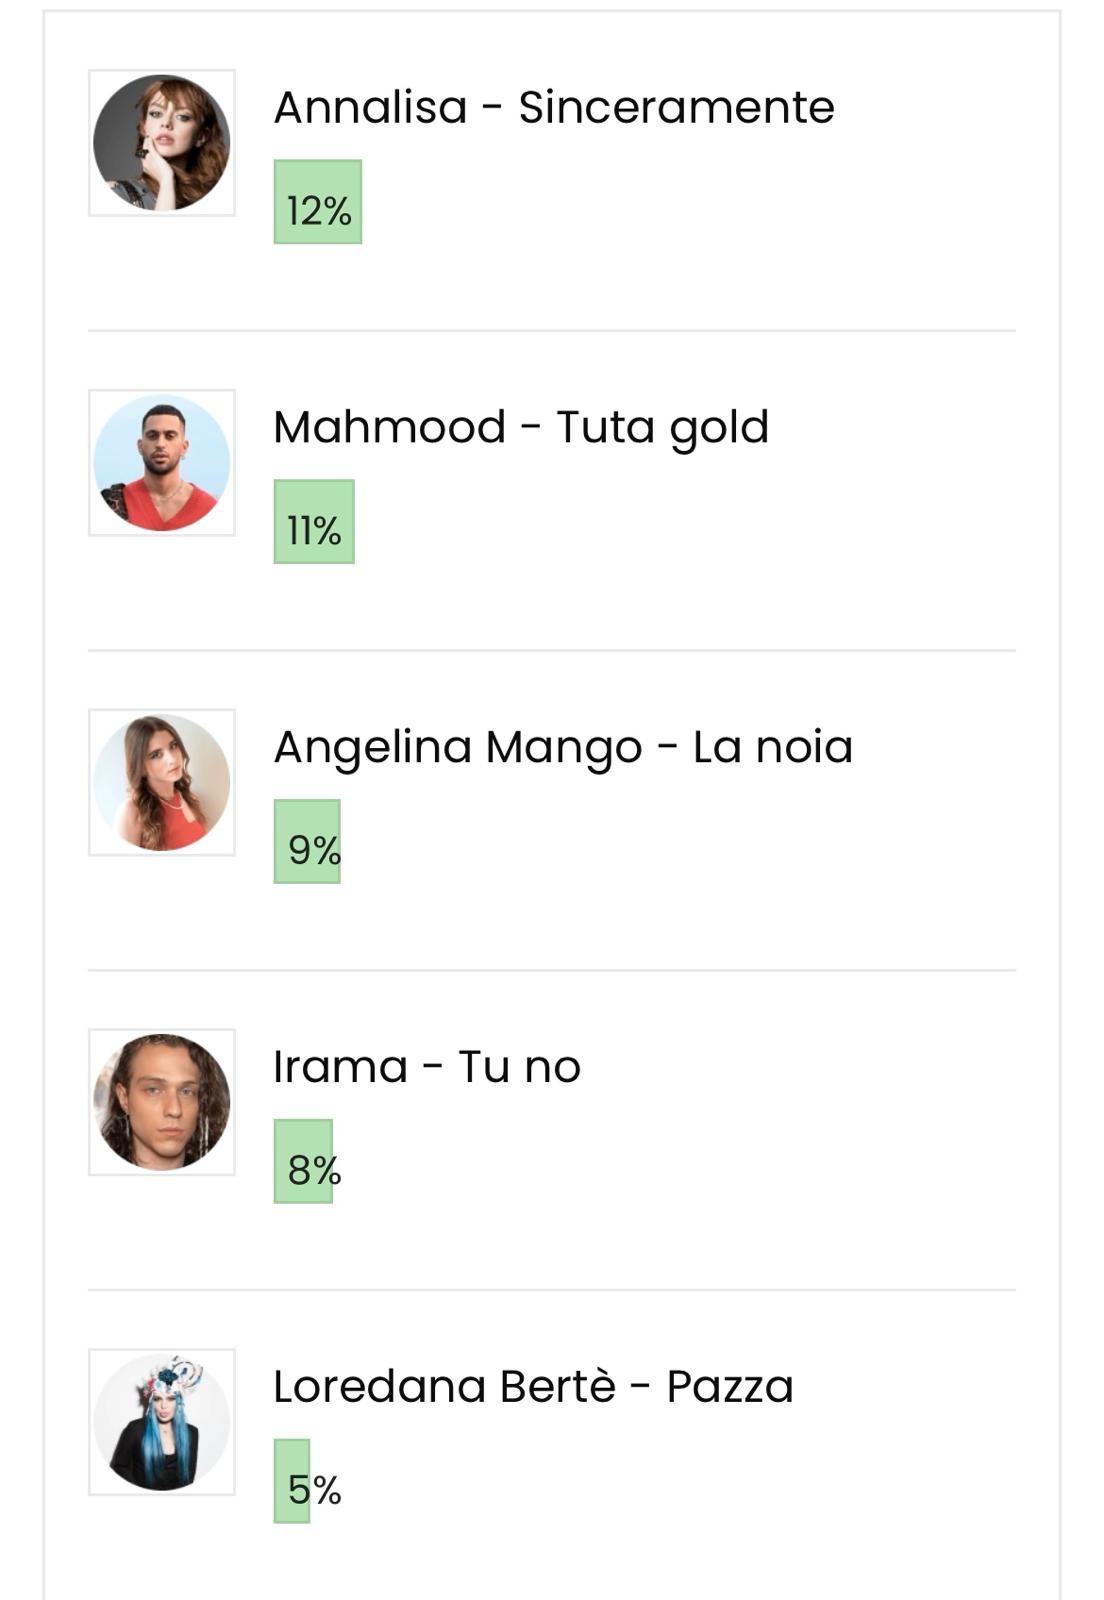
Task: Click the words Tuta gold in the title
Action: click(x=663, y=429)
